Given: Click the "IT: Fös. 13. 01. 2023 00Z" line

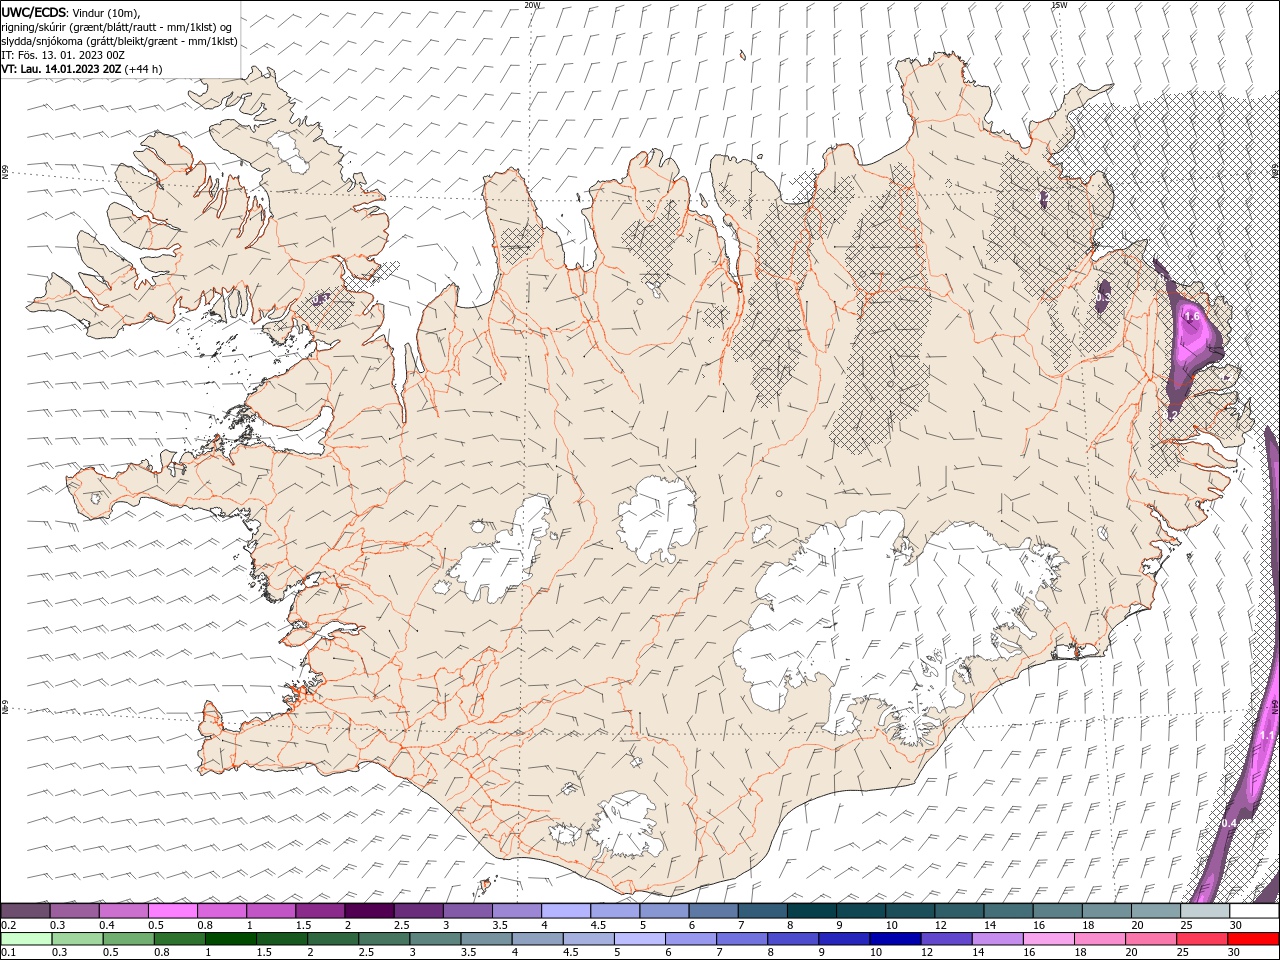Looking at the screenshot, I should point(63,55).
